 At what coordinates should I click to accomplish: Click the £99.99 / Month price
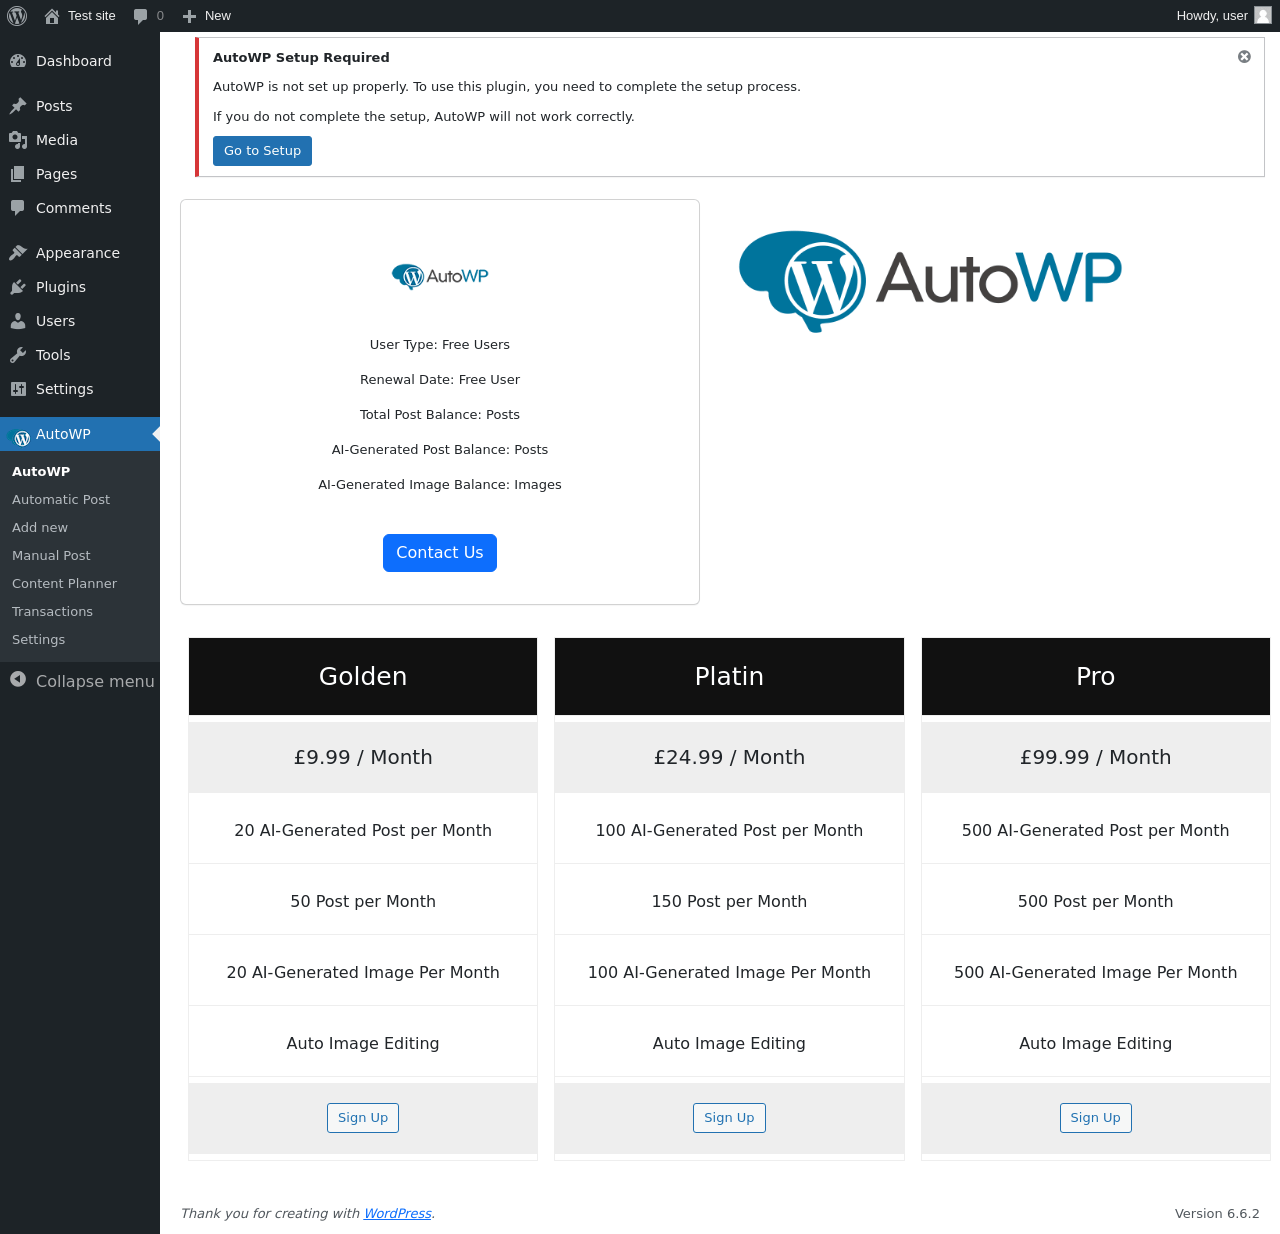tap(1096, 758)
